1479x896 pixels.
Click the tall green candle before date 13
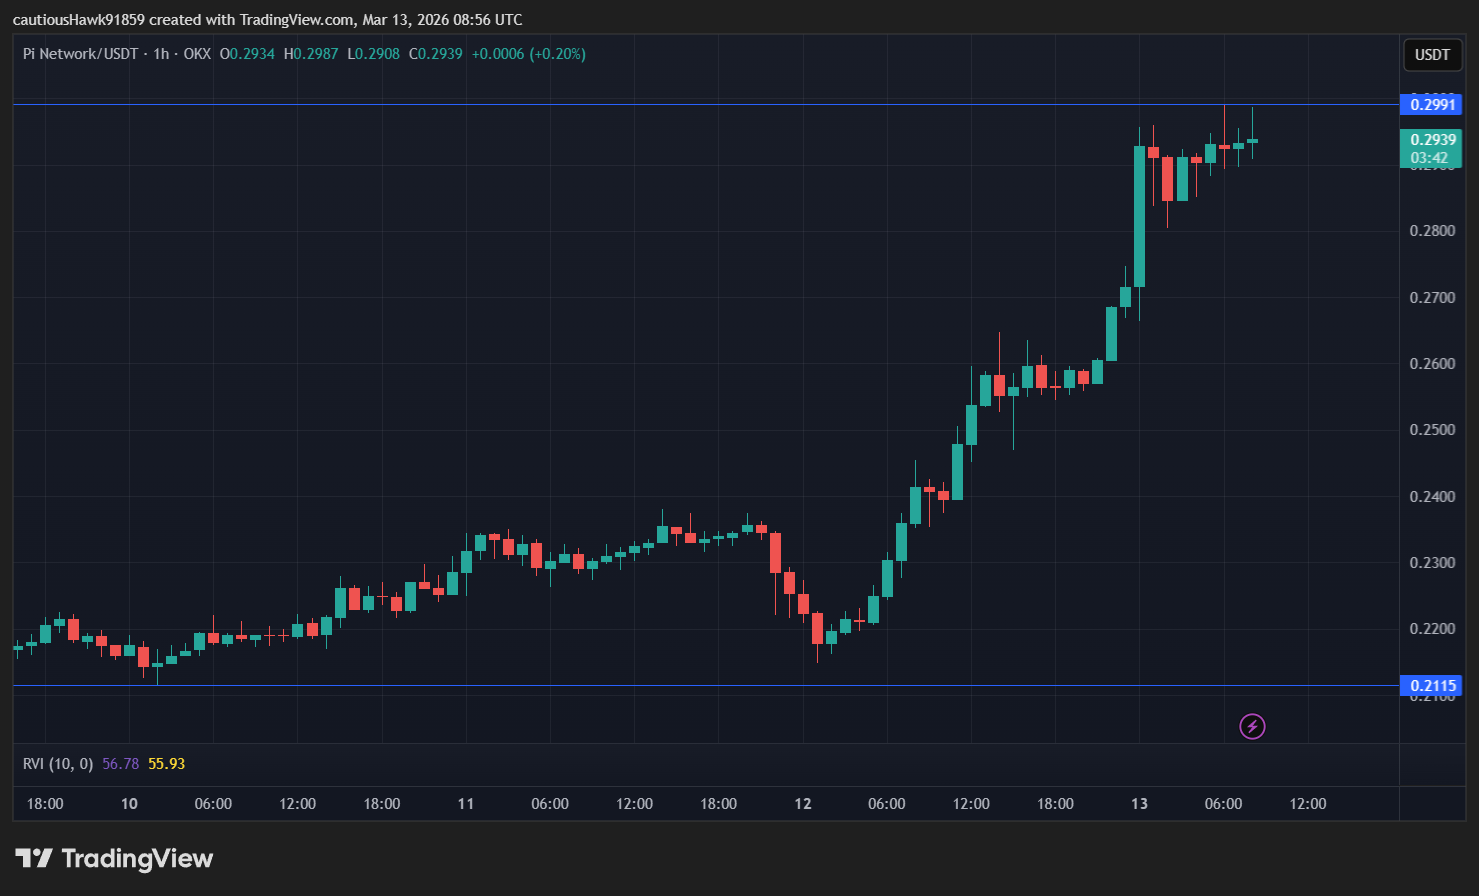[x=1139, y=216]
